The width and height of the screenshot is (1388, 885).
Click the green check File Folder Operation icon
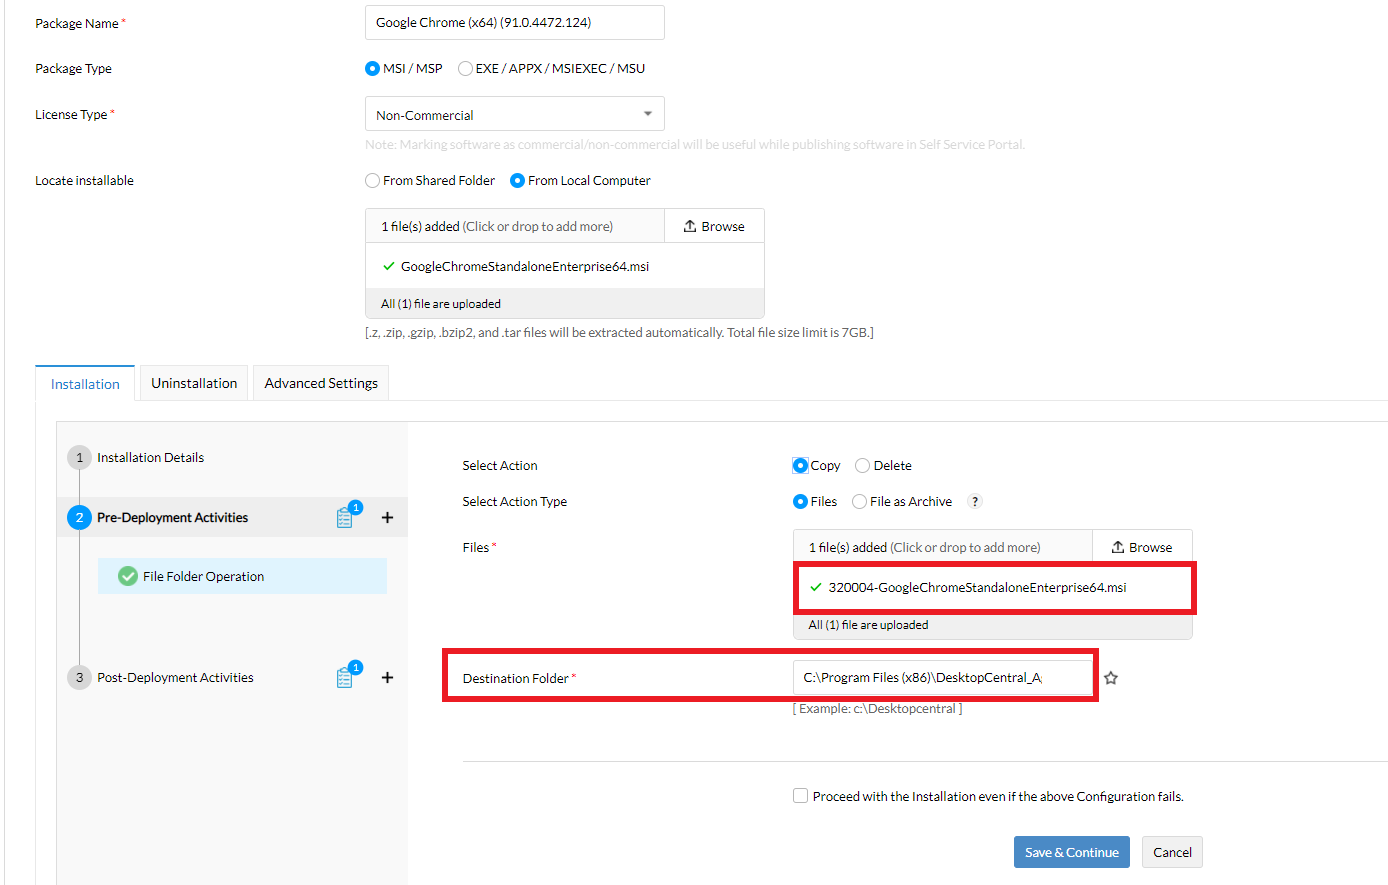128,576
